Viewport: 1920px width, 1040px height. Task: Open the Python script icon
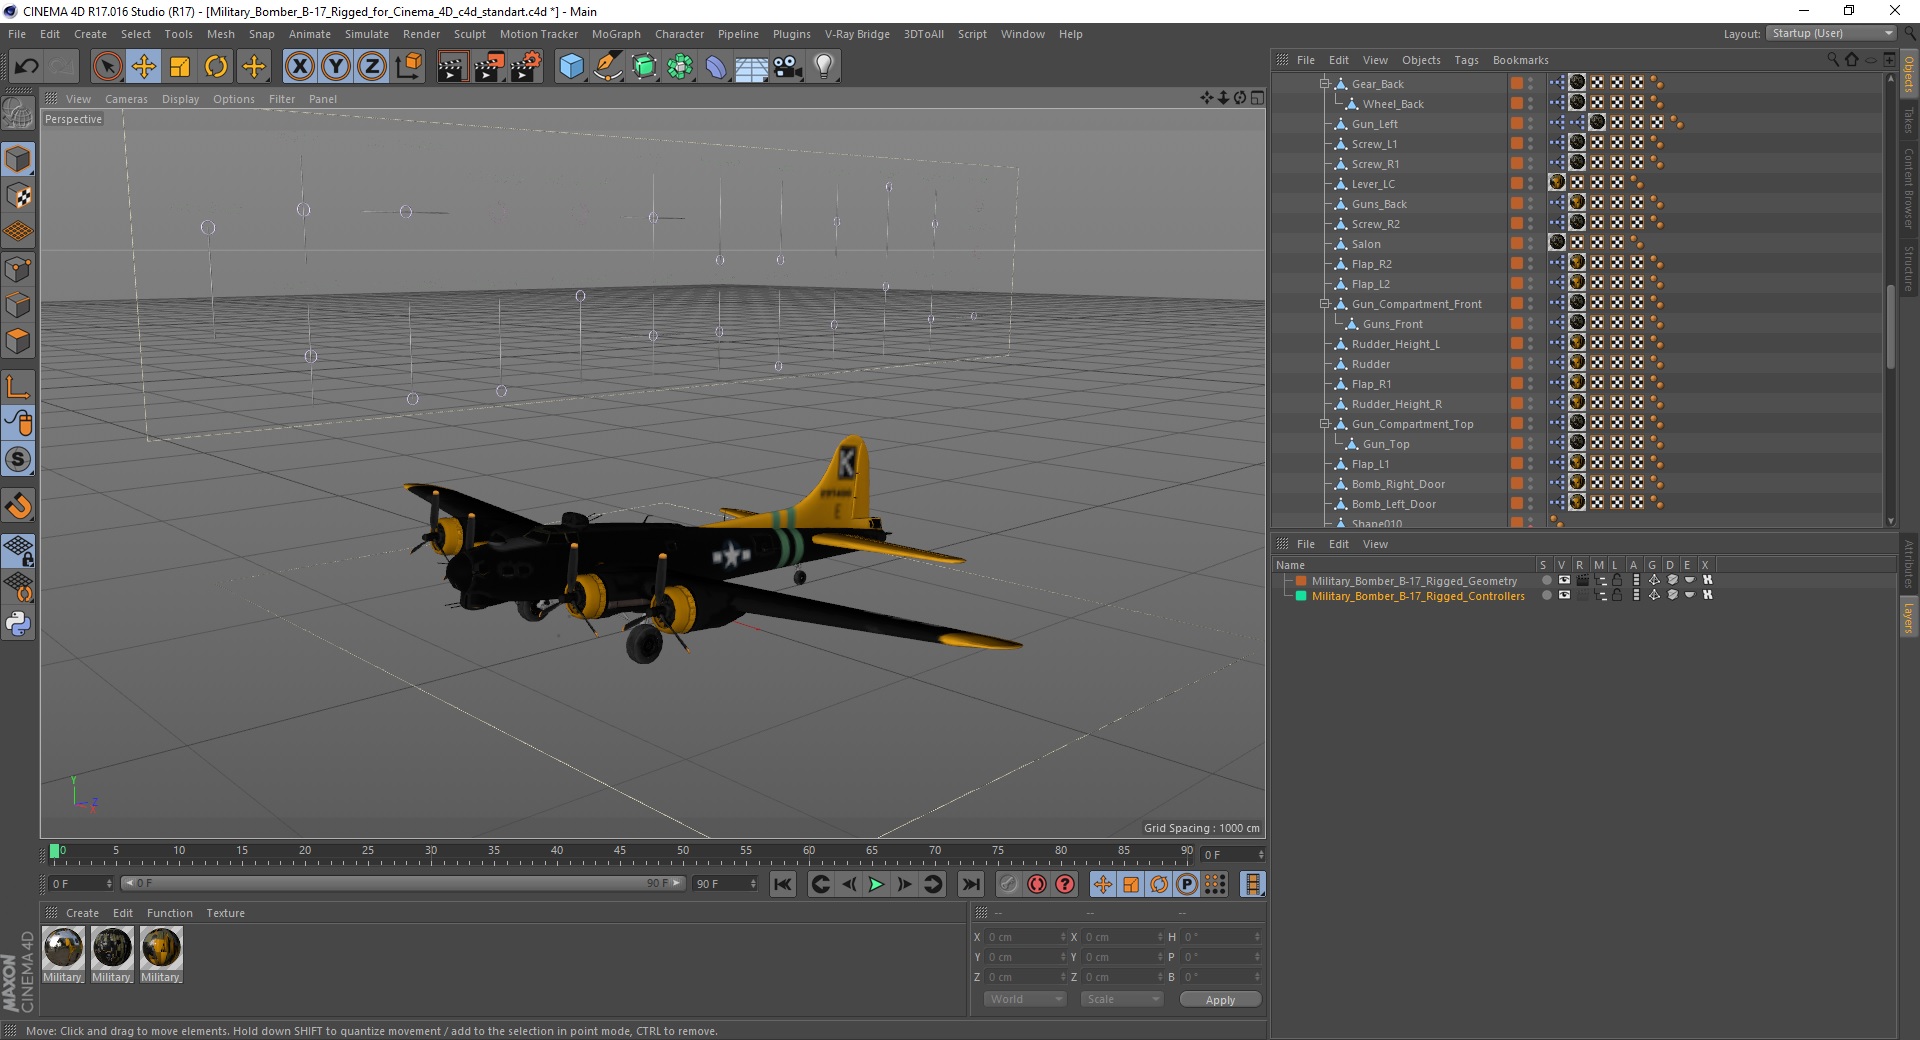18,624
